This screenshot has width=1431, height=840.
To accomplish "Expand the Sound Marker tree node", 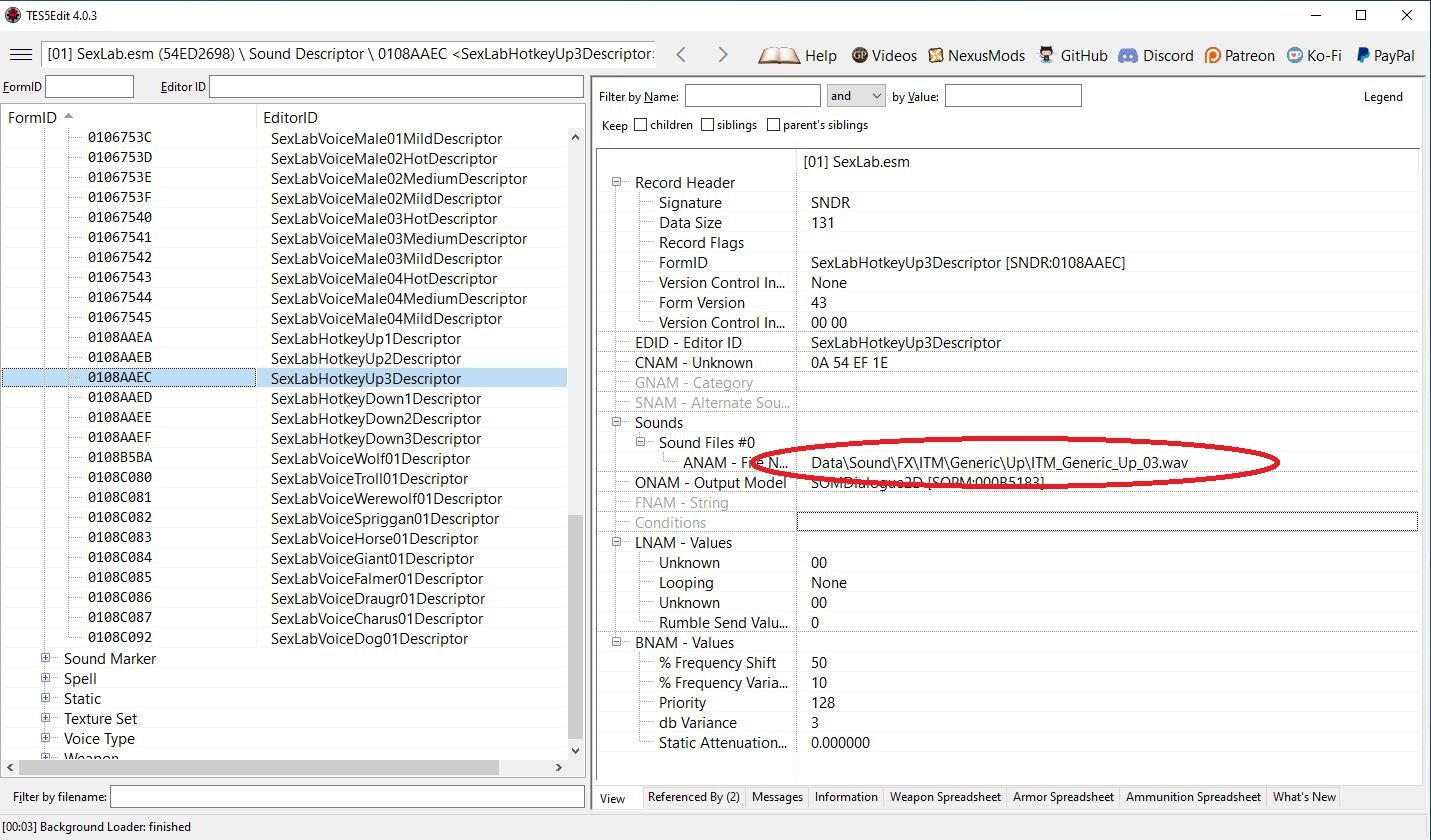I will point(45,658).
